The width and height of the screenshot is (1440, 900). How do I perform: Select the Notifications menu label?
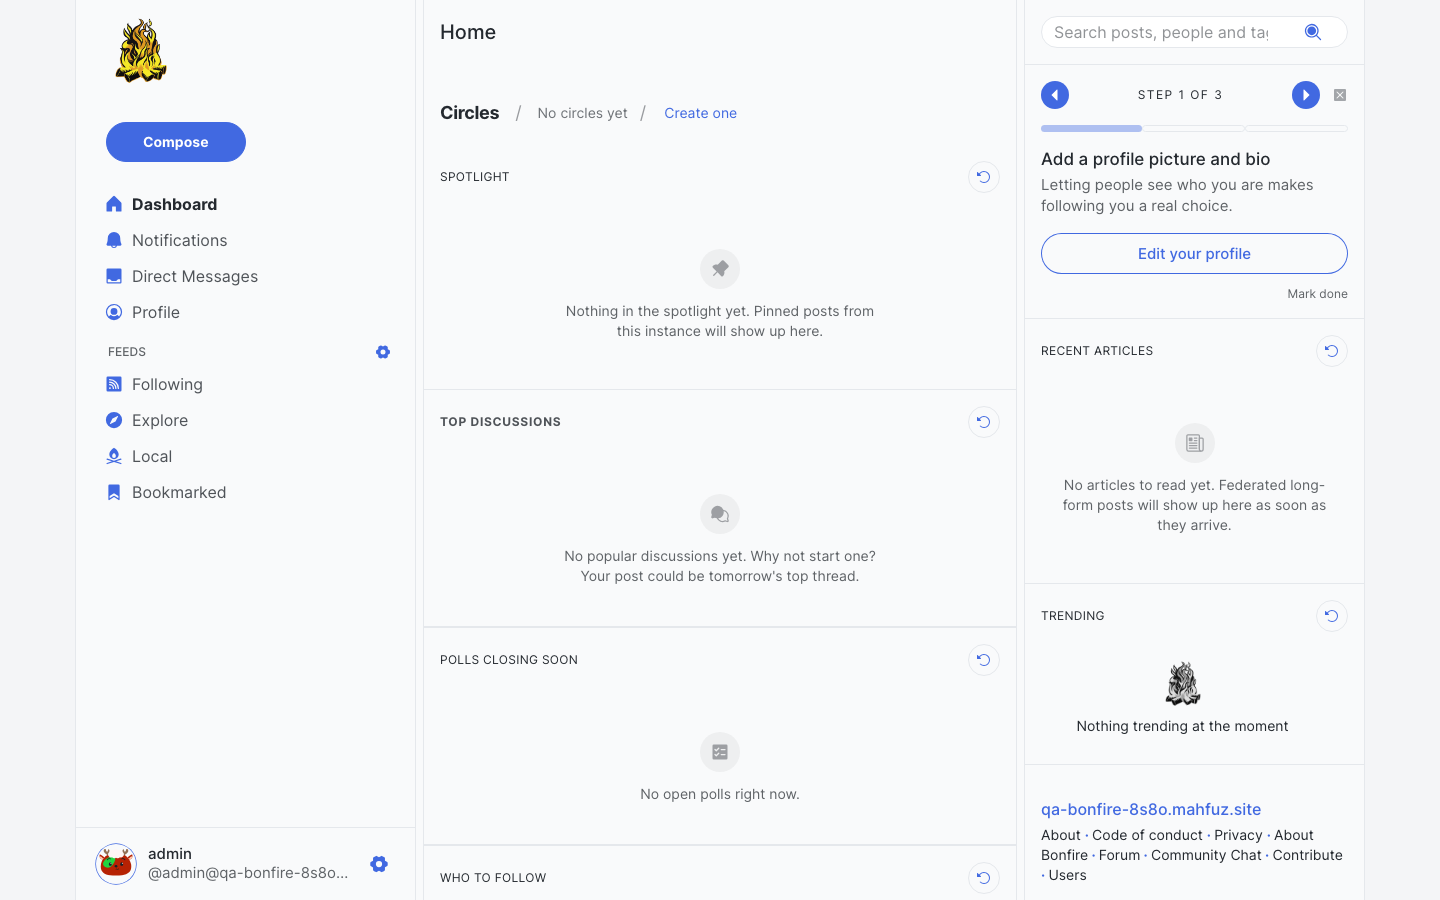[x=180, y=240]
